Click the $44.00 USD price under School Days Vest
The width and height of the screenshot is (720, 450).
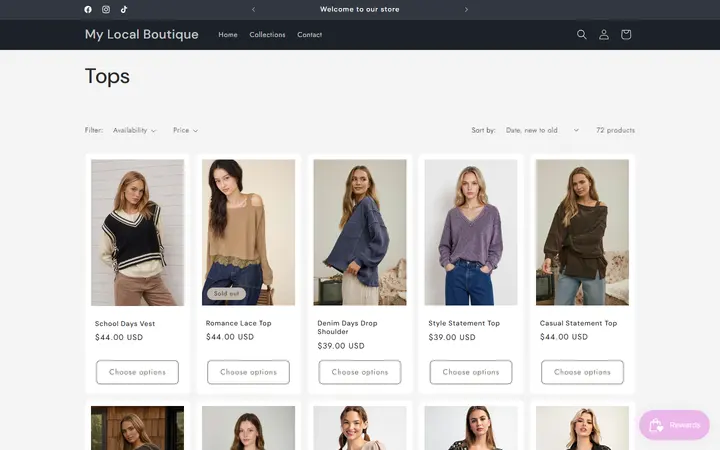pyautogui.click(x=119, y=337)
